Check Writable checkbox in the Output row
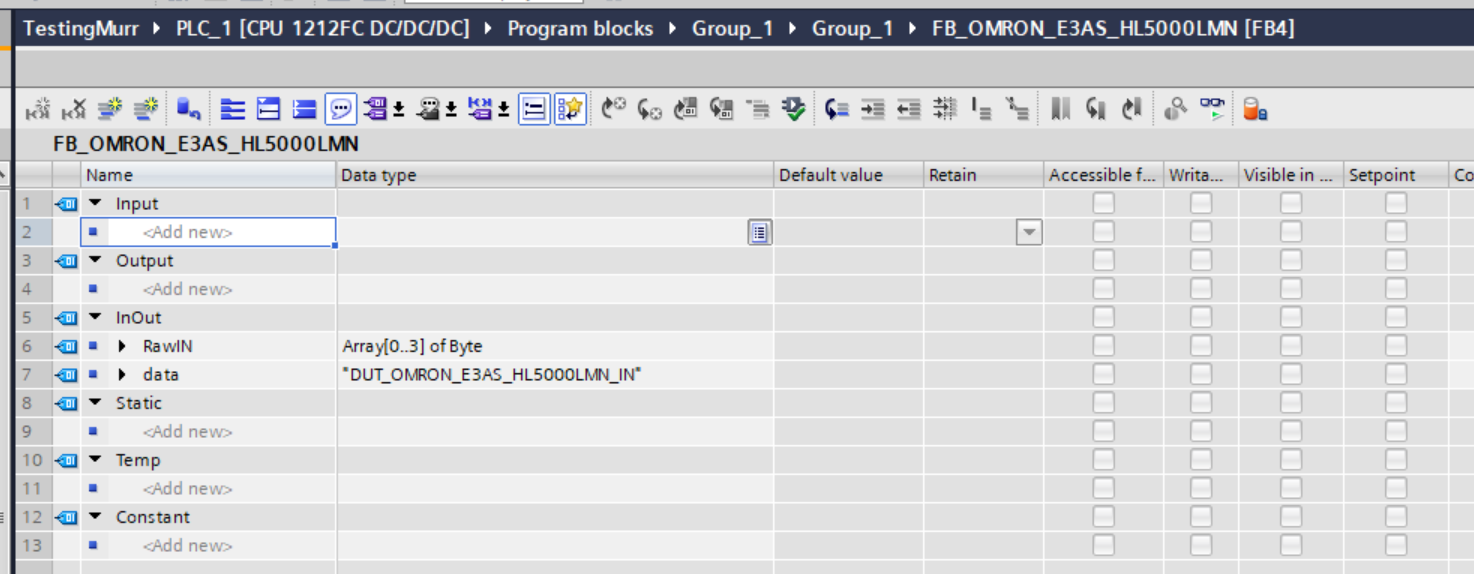The image size is (1474, 574). tap(1201, 260)
